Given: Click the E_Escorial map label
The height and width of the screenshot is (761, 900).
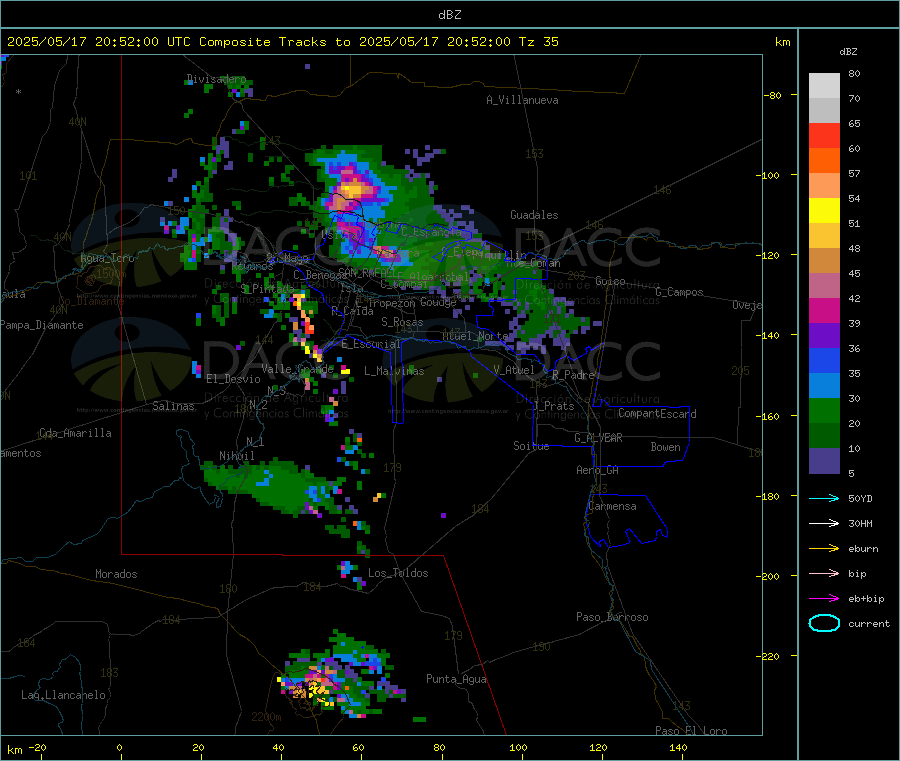Looking at the screenshot, I should point(371,344).
